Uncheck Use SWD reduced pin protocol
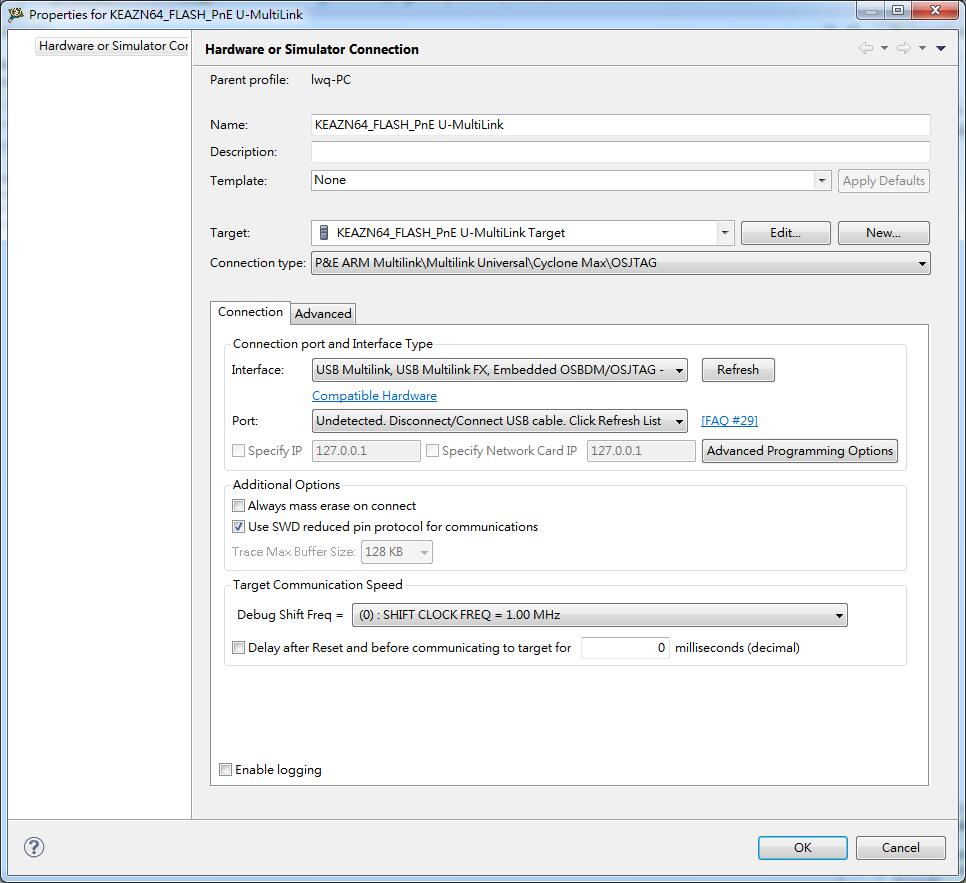This screenshot has height=883, width=966. click(238, 527)
